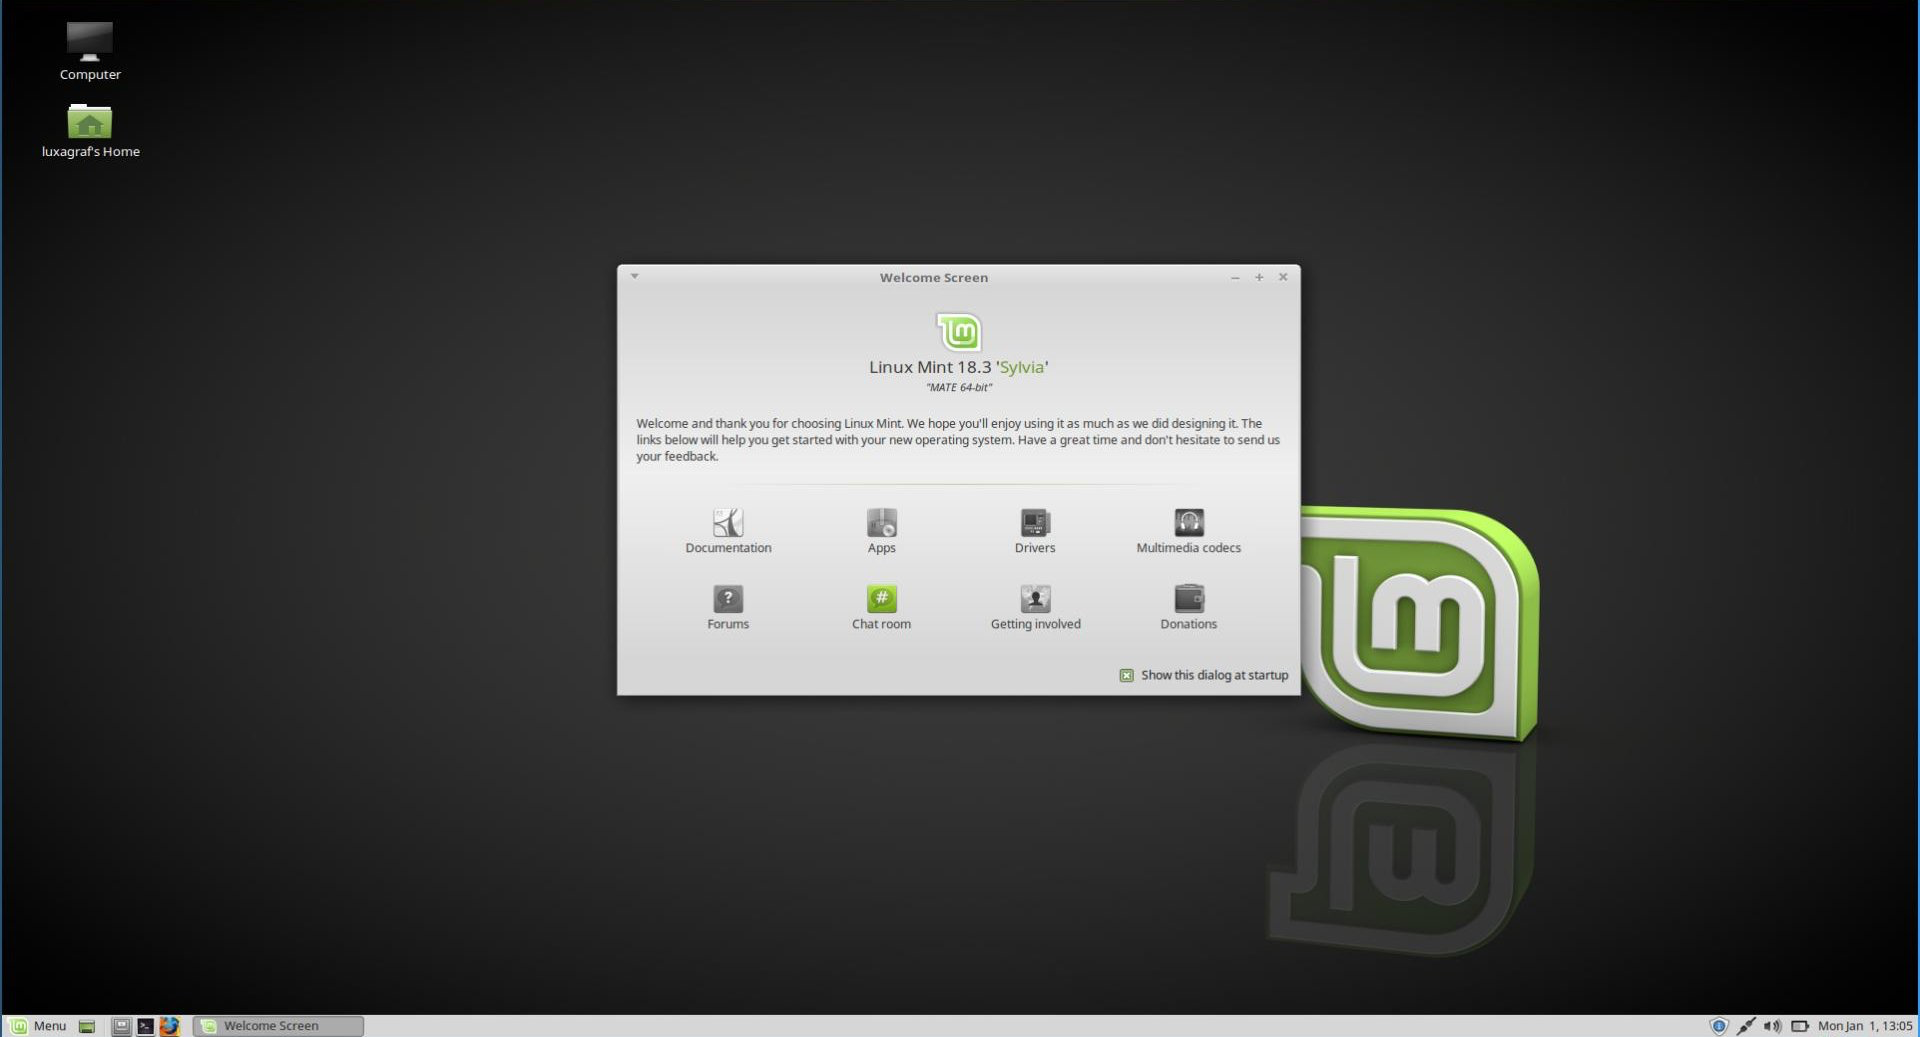
Task: Open the Documentation icon in Welcome Screen
Action: point(728,523)
